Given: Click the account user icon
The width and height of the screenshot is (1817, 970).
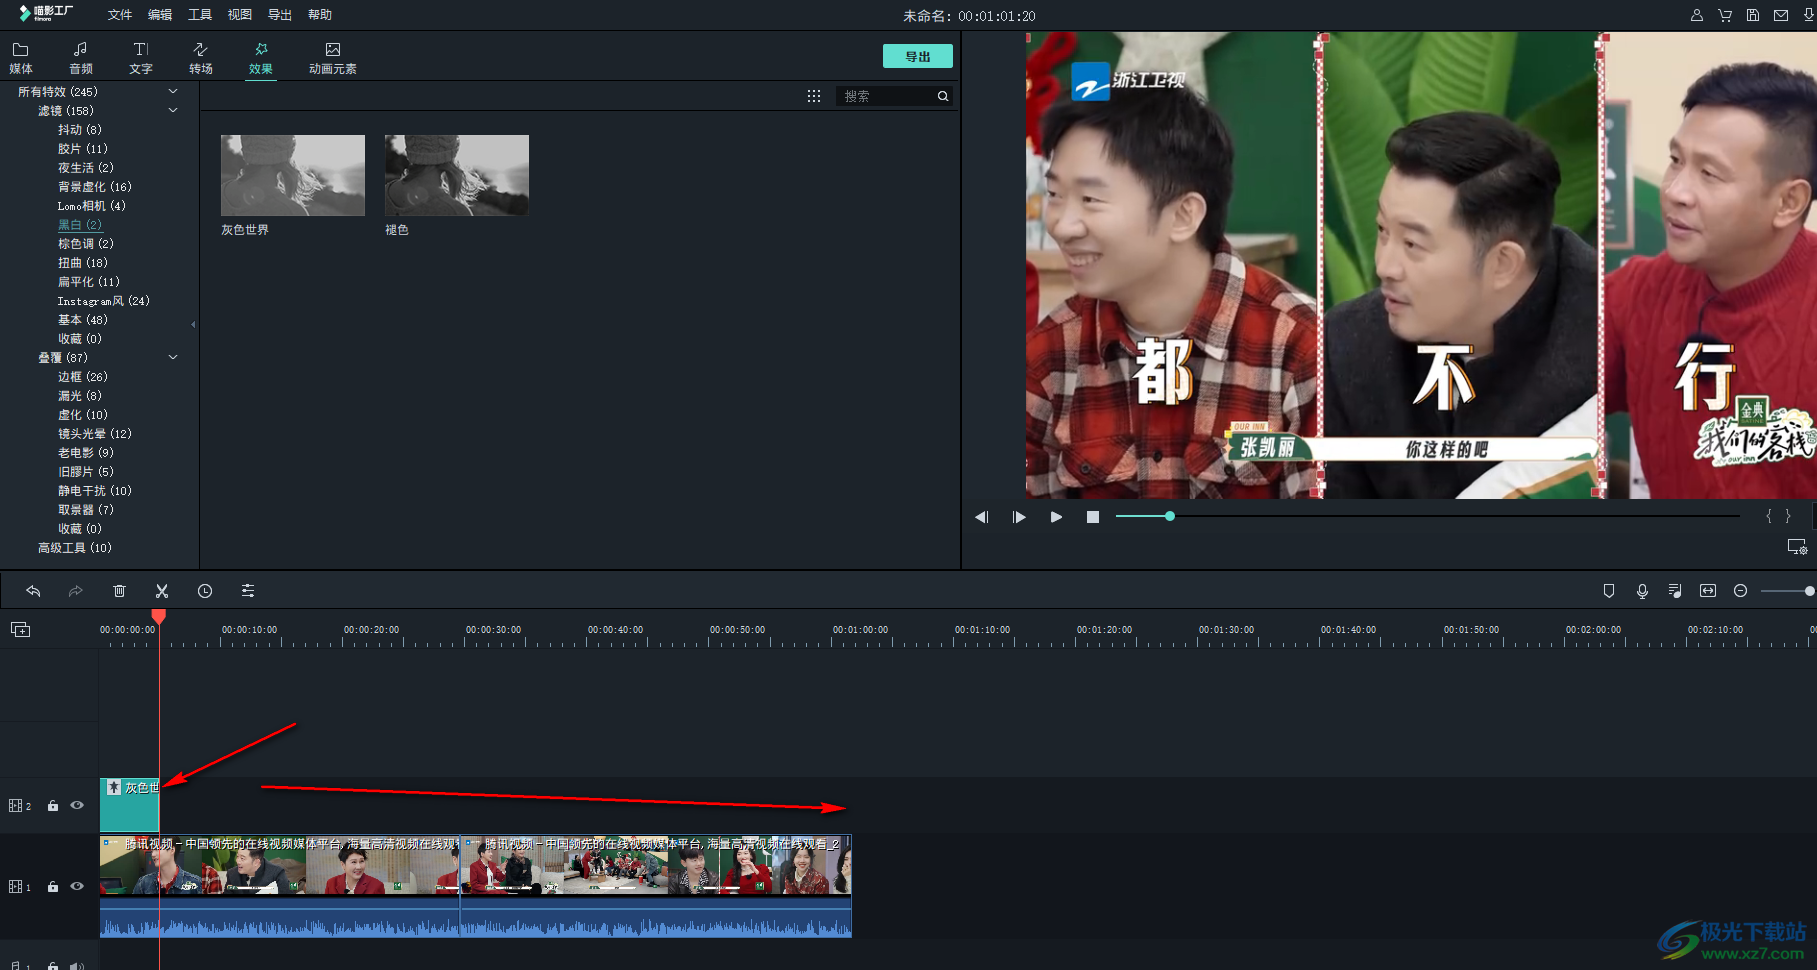Looking at the screenshot, I should tap(1697, 15).
